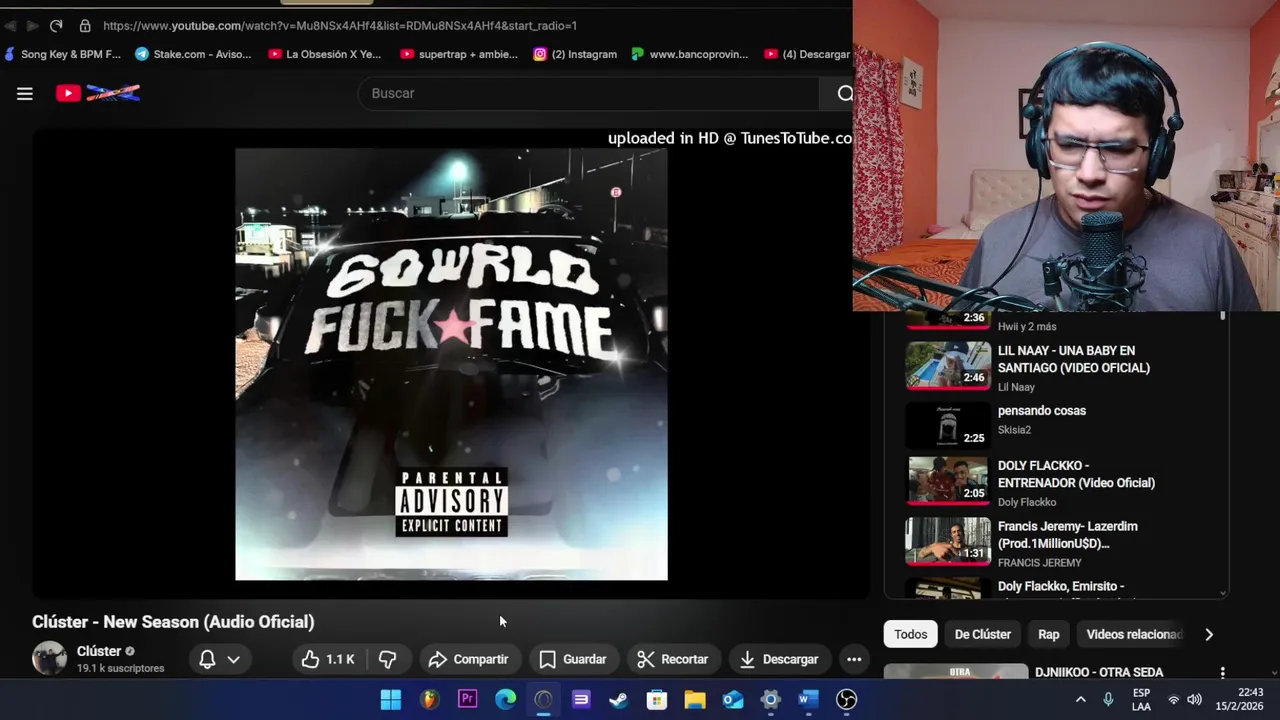Click the Descargar download button
The width and height of the screenshot is (1280, 720).
pyautogui.click(x=779, y=659)
